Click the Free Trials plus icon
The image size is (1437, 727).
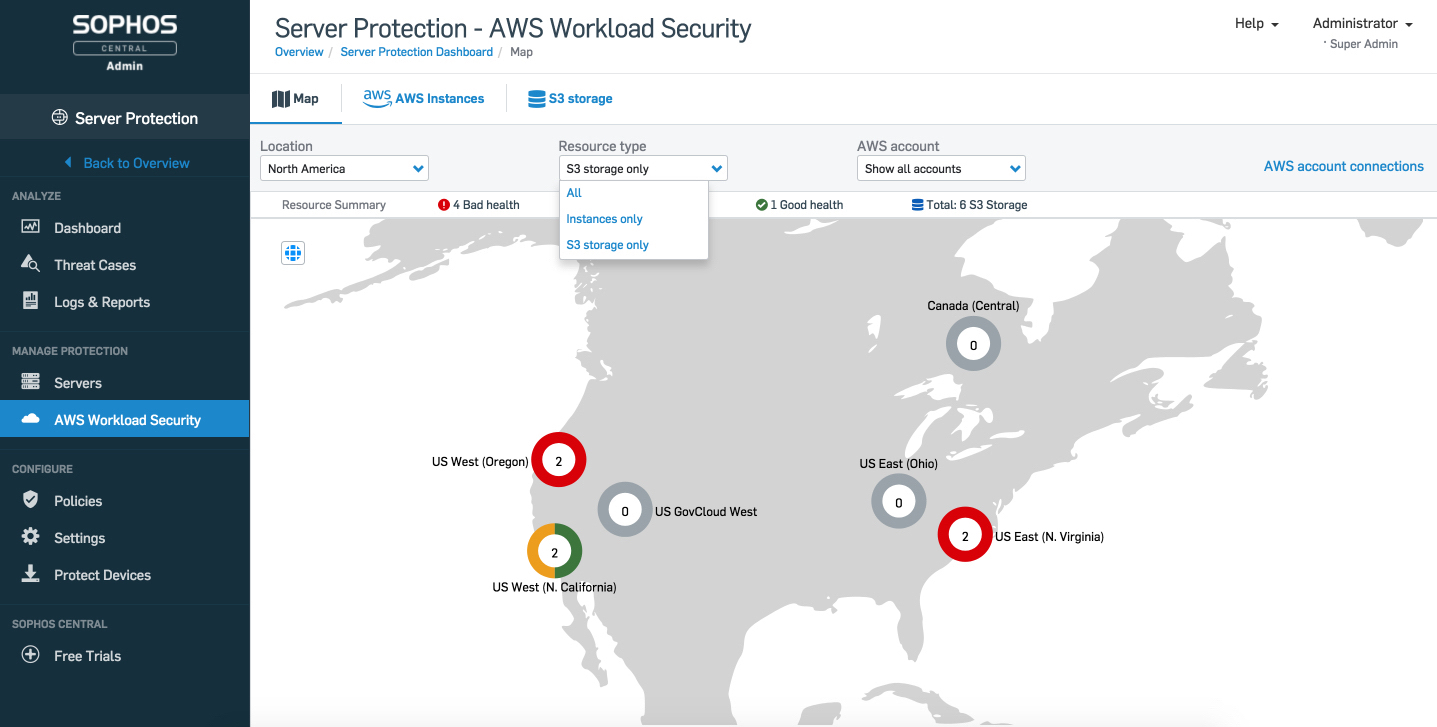click(31, 655)
